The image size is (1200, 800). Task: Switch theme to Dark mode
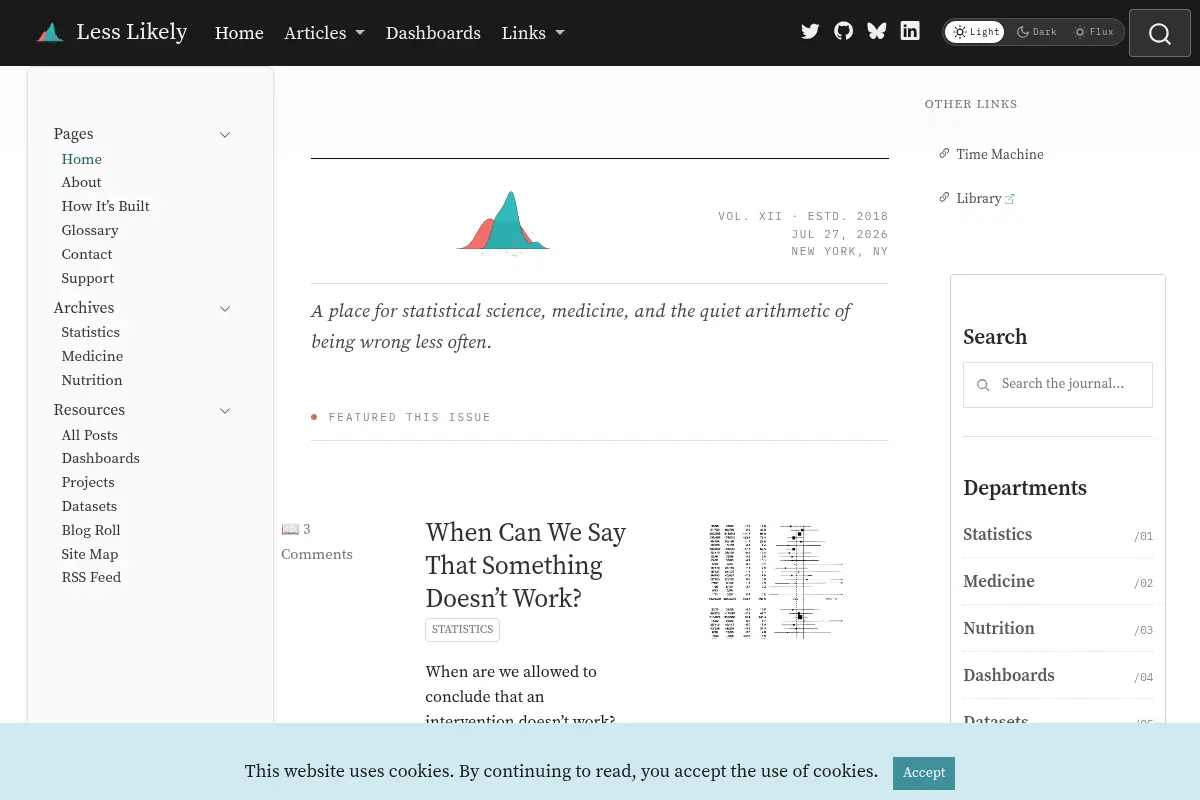coord(1036,32)
